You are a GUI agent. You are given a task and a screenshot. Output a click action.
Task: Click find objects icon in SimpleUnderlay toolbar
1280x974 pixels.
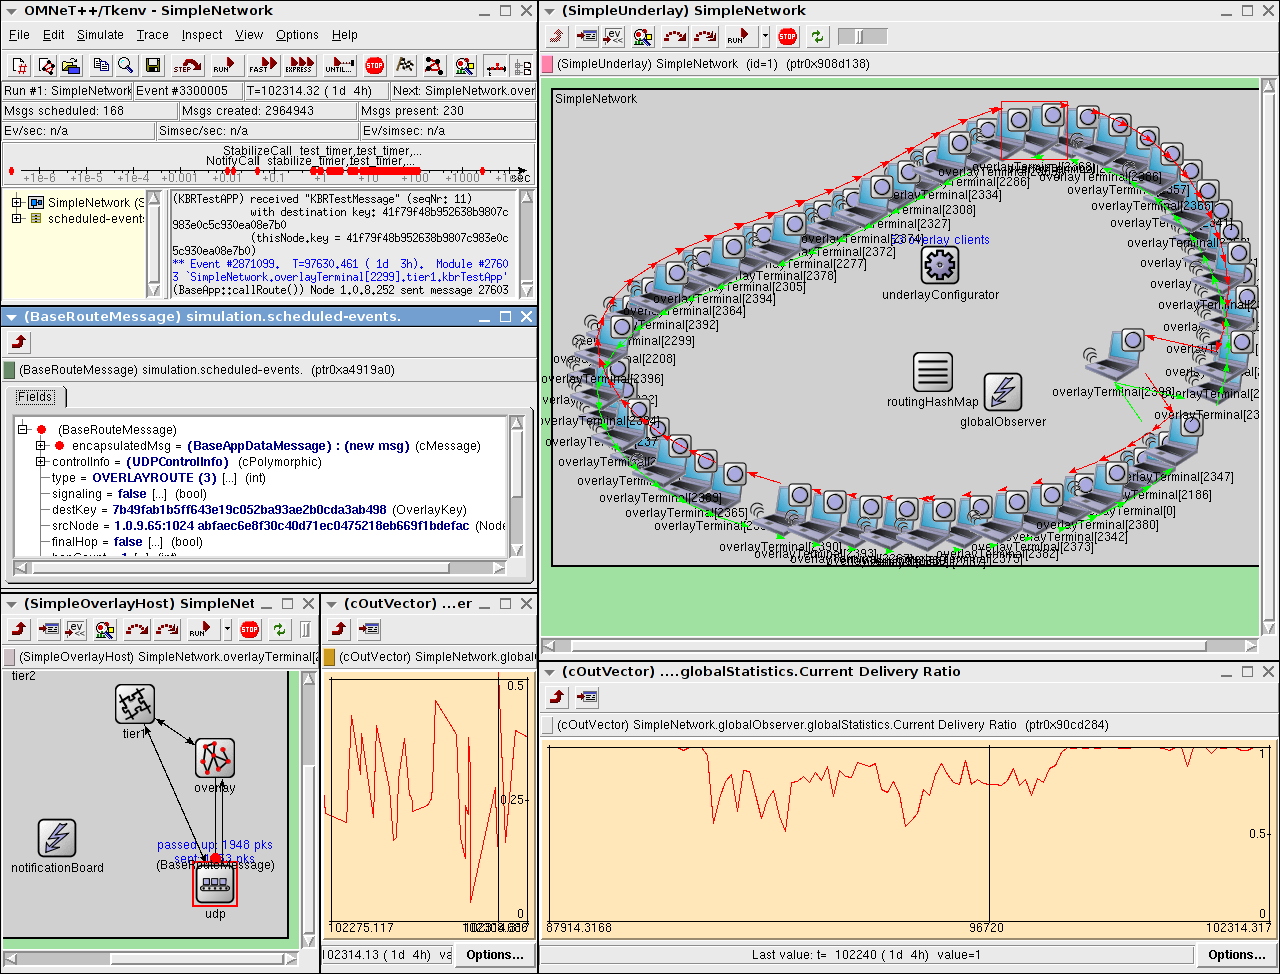pyautogui.click(x=643, y=37)
